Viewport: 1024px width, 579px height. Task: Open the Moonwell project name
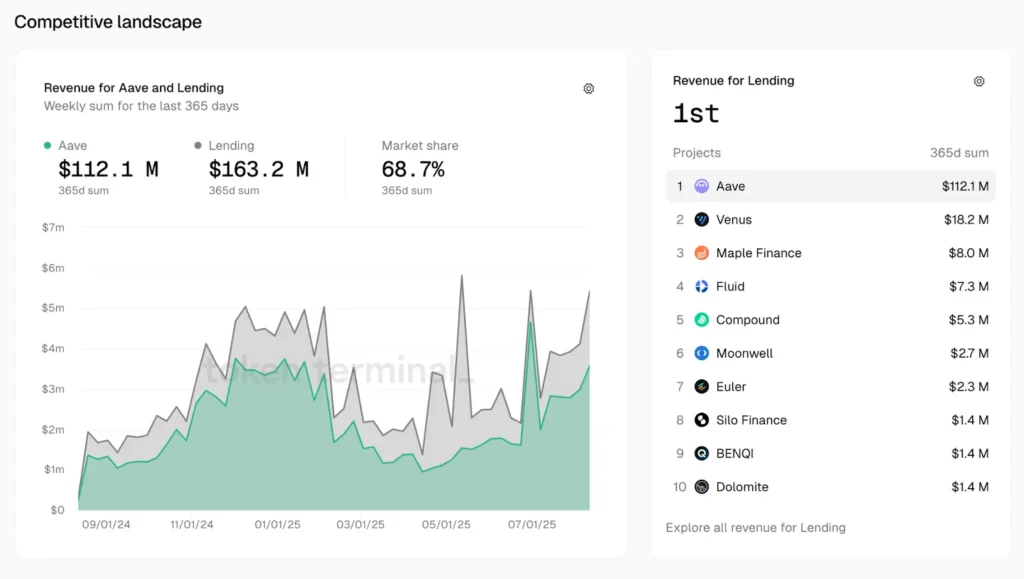[x=744, y=353]
